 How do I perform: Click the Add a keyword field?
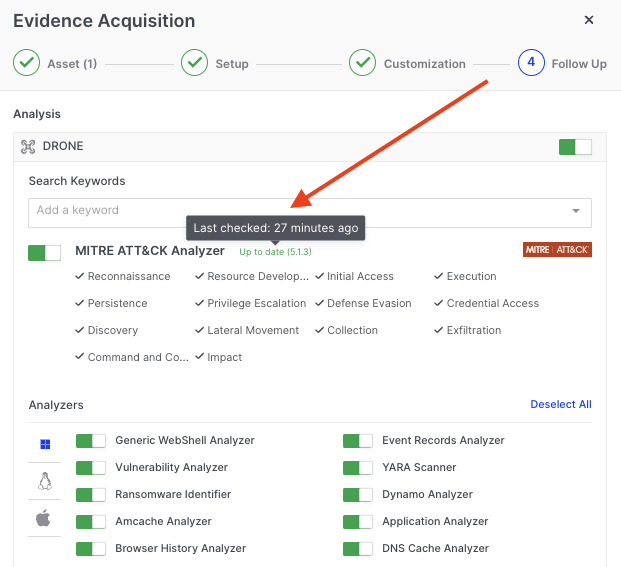290,211
